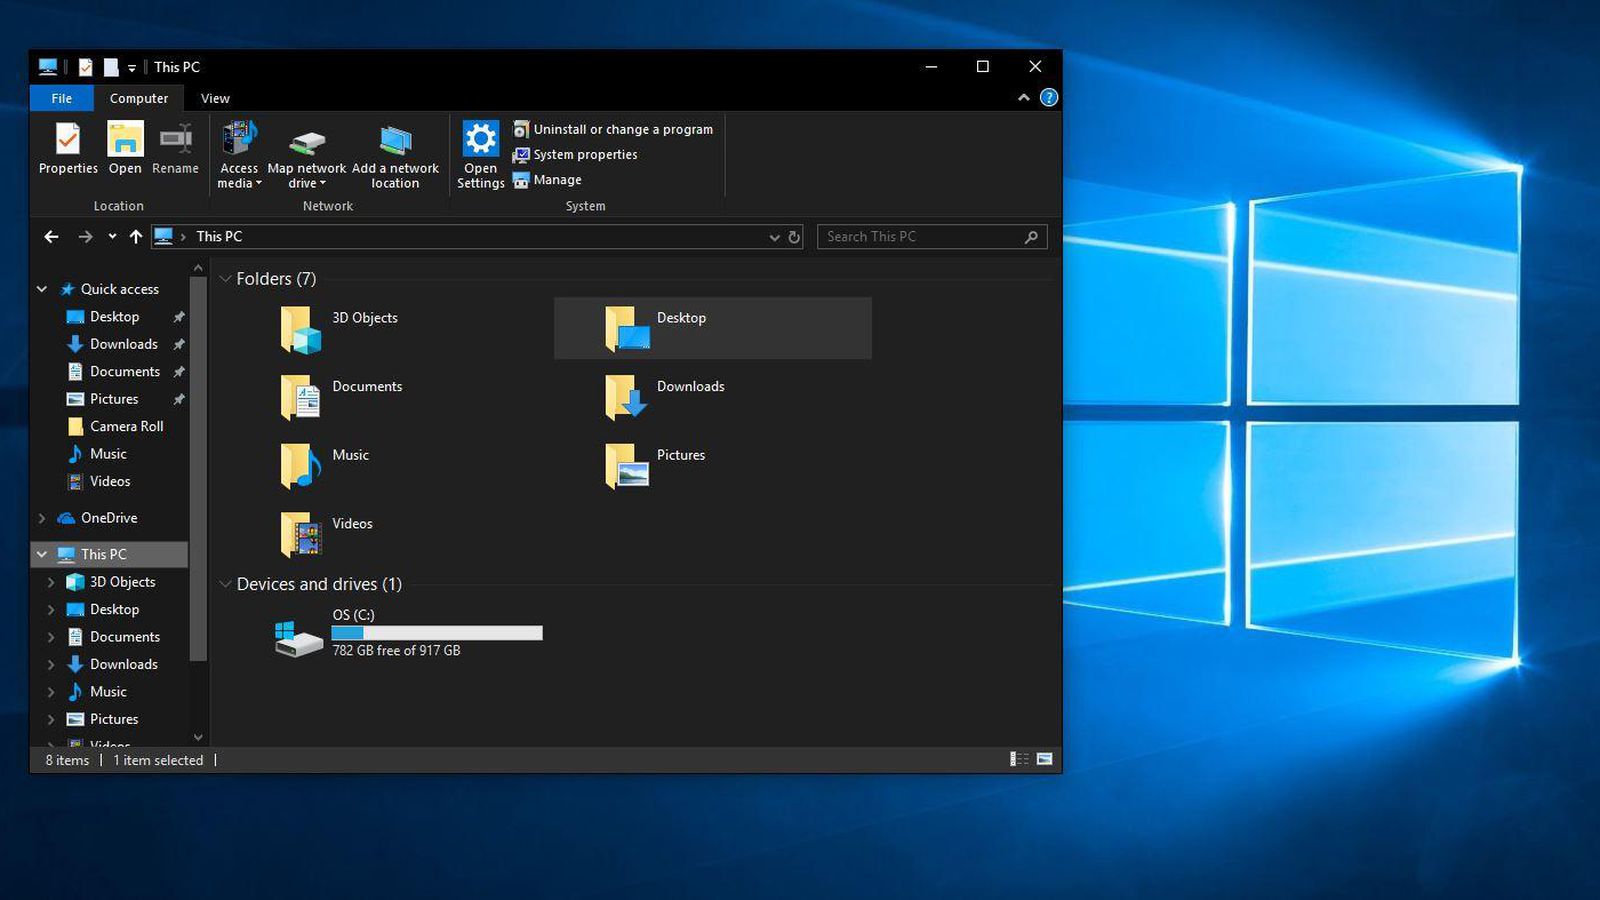Open the address bar dropdown arrow
Image resolution: width=1600 pixels, height=900 pixels.
click(774, 237)
